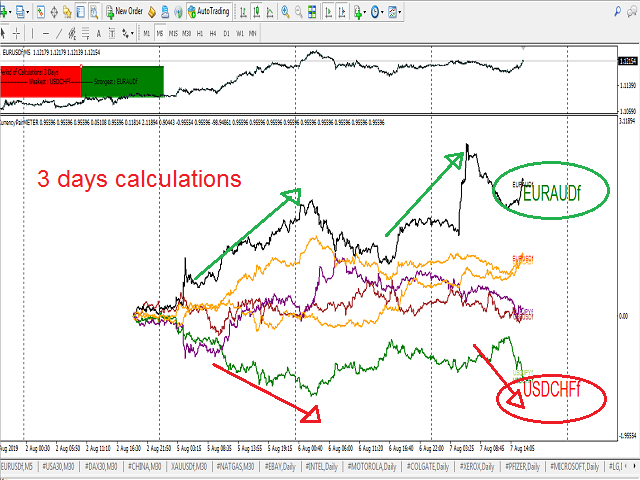This screenshot has height=480, width=640.
Task: Open the EURUSDf,M5 chart tab
Action: pyautogui.click(x=17, y=466)
